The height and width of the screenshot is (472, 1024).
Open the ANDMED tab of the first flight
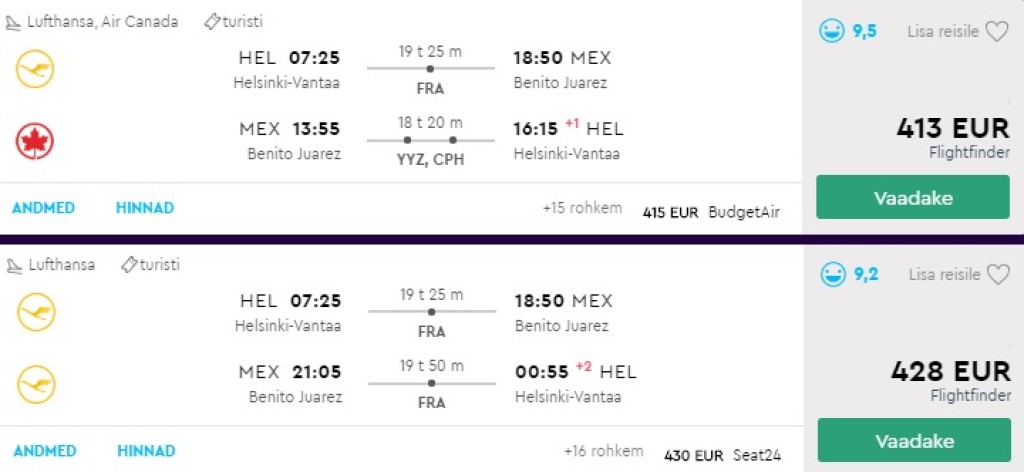(x=43, y=208)
